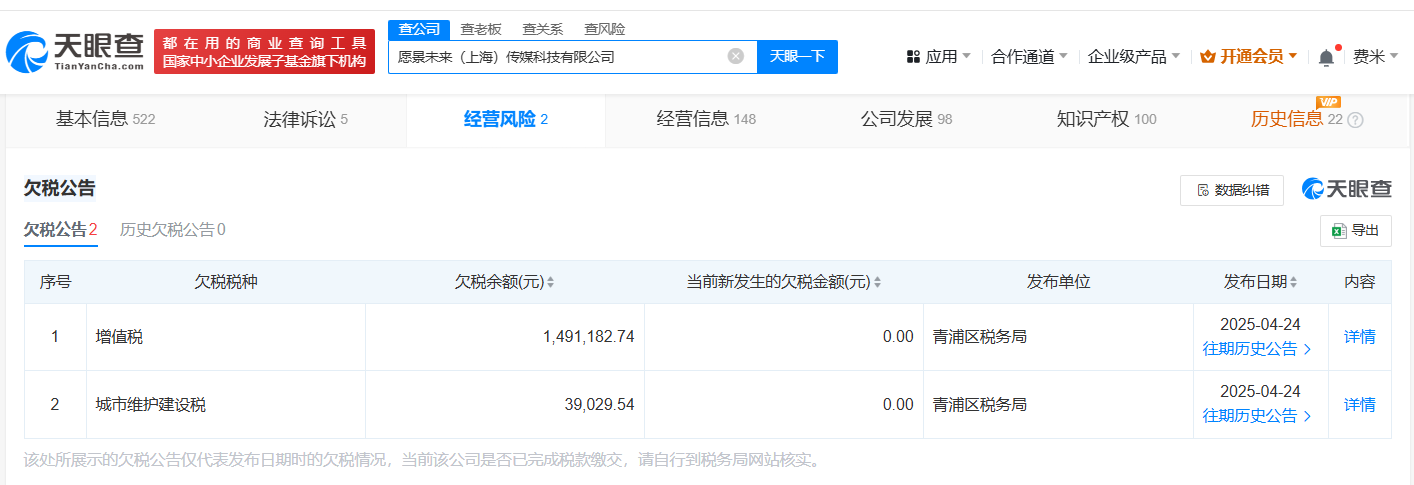Click the 天眼一下 search button
Viewport: 1414px width, 485px height.
pos(797,56)
